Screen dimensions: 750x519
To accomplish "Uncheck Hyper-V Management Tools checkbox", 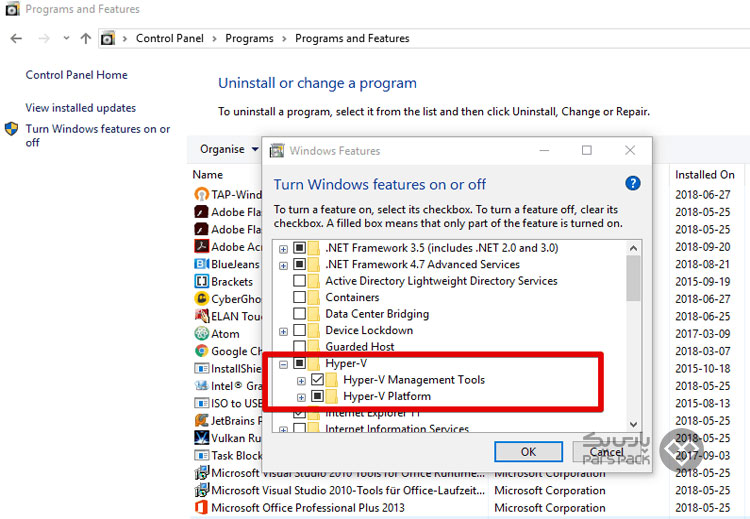I will click(x=317, y=380).
